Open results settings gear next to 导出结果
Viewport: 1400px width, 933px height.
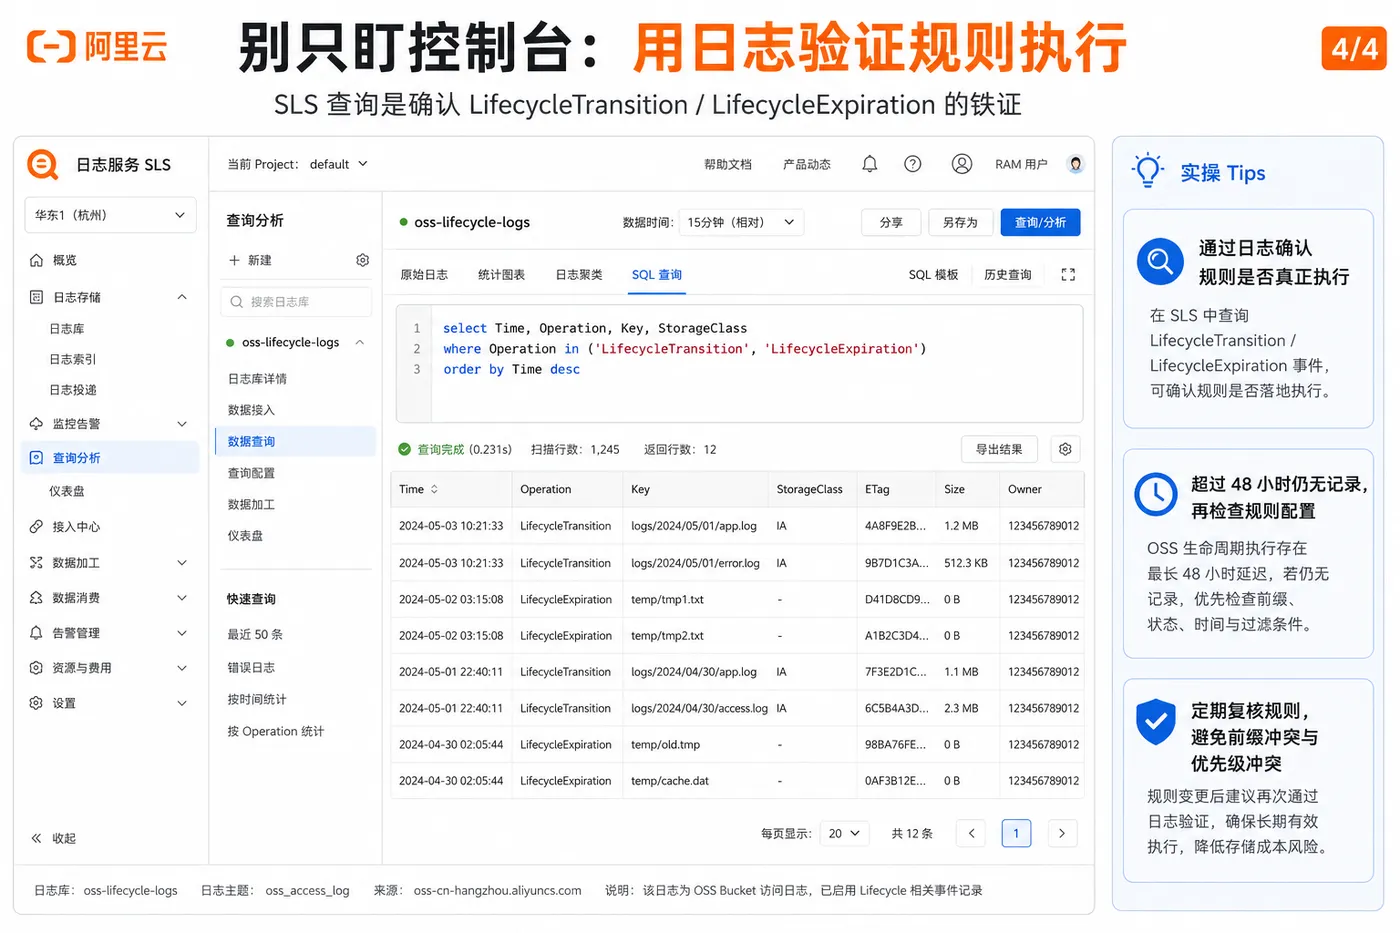[x=1066, y=450]
